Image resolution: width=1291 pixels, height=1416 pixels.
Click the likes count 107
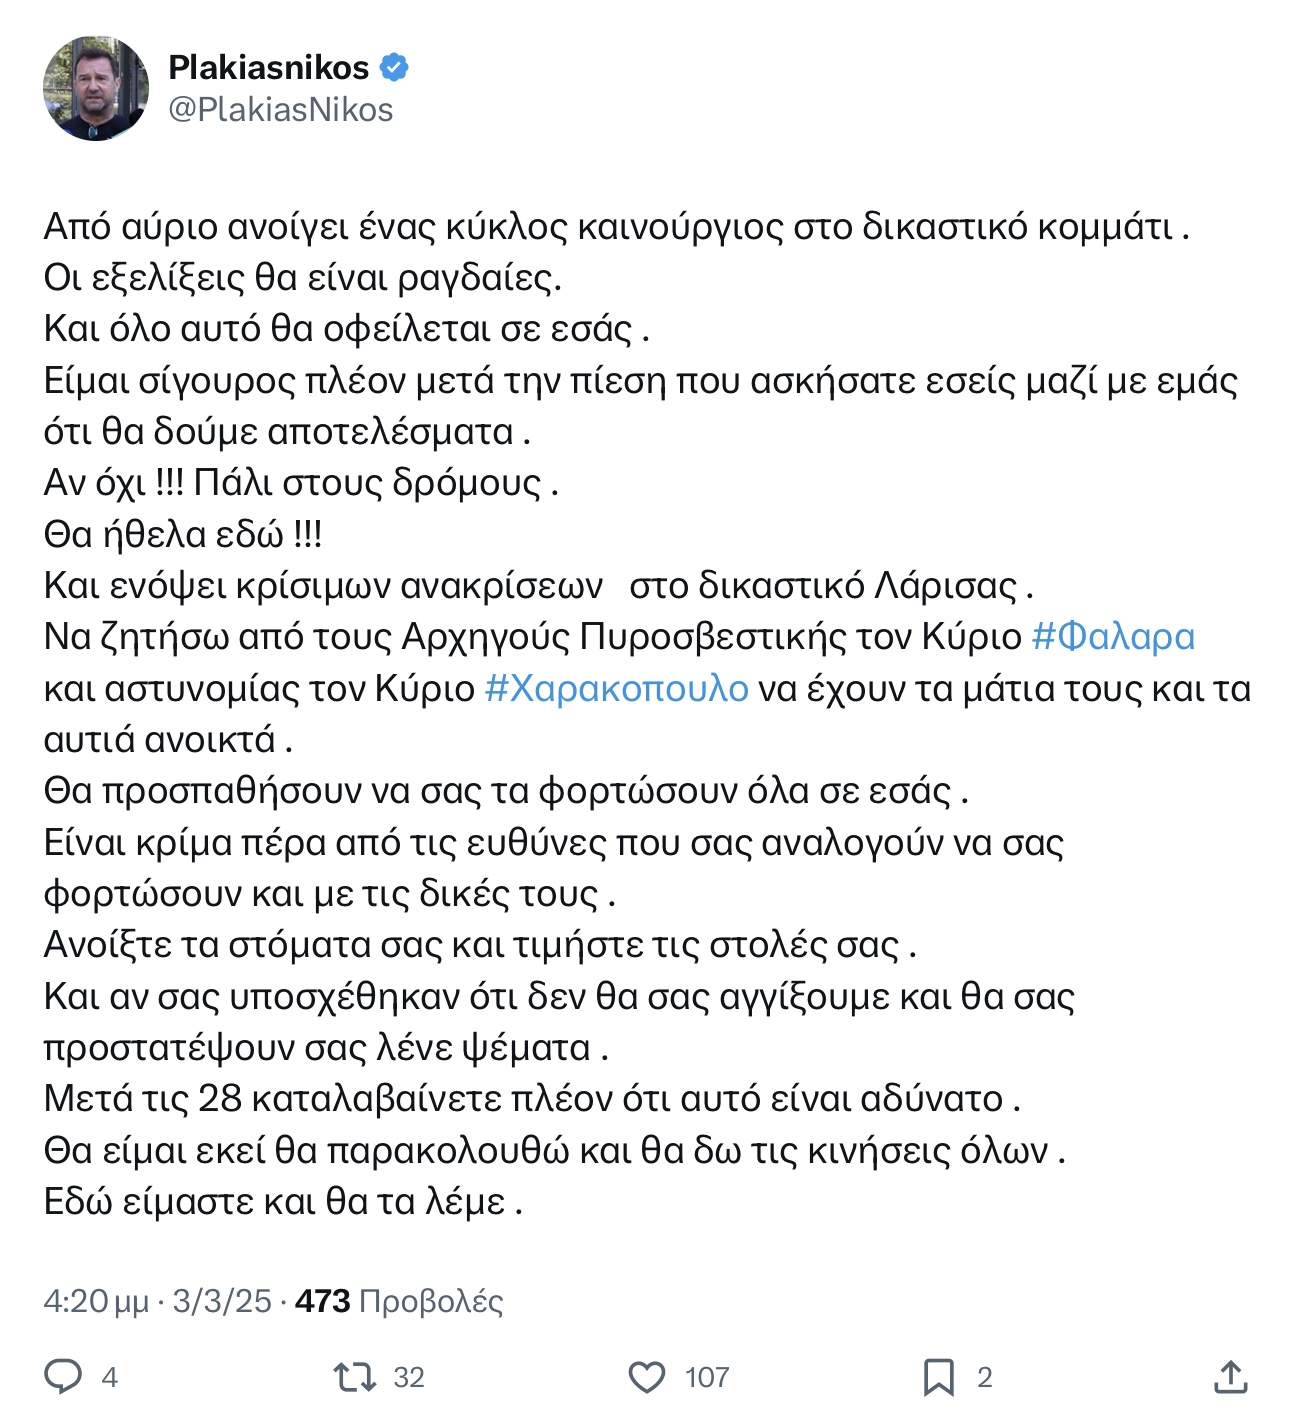(x=707, y=1378)
